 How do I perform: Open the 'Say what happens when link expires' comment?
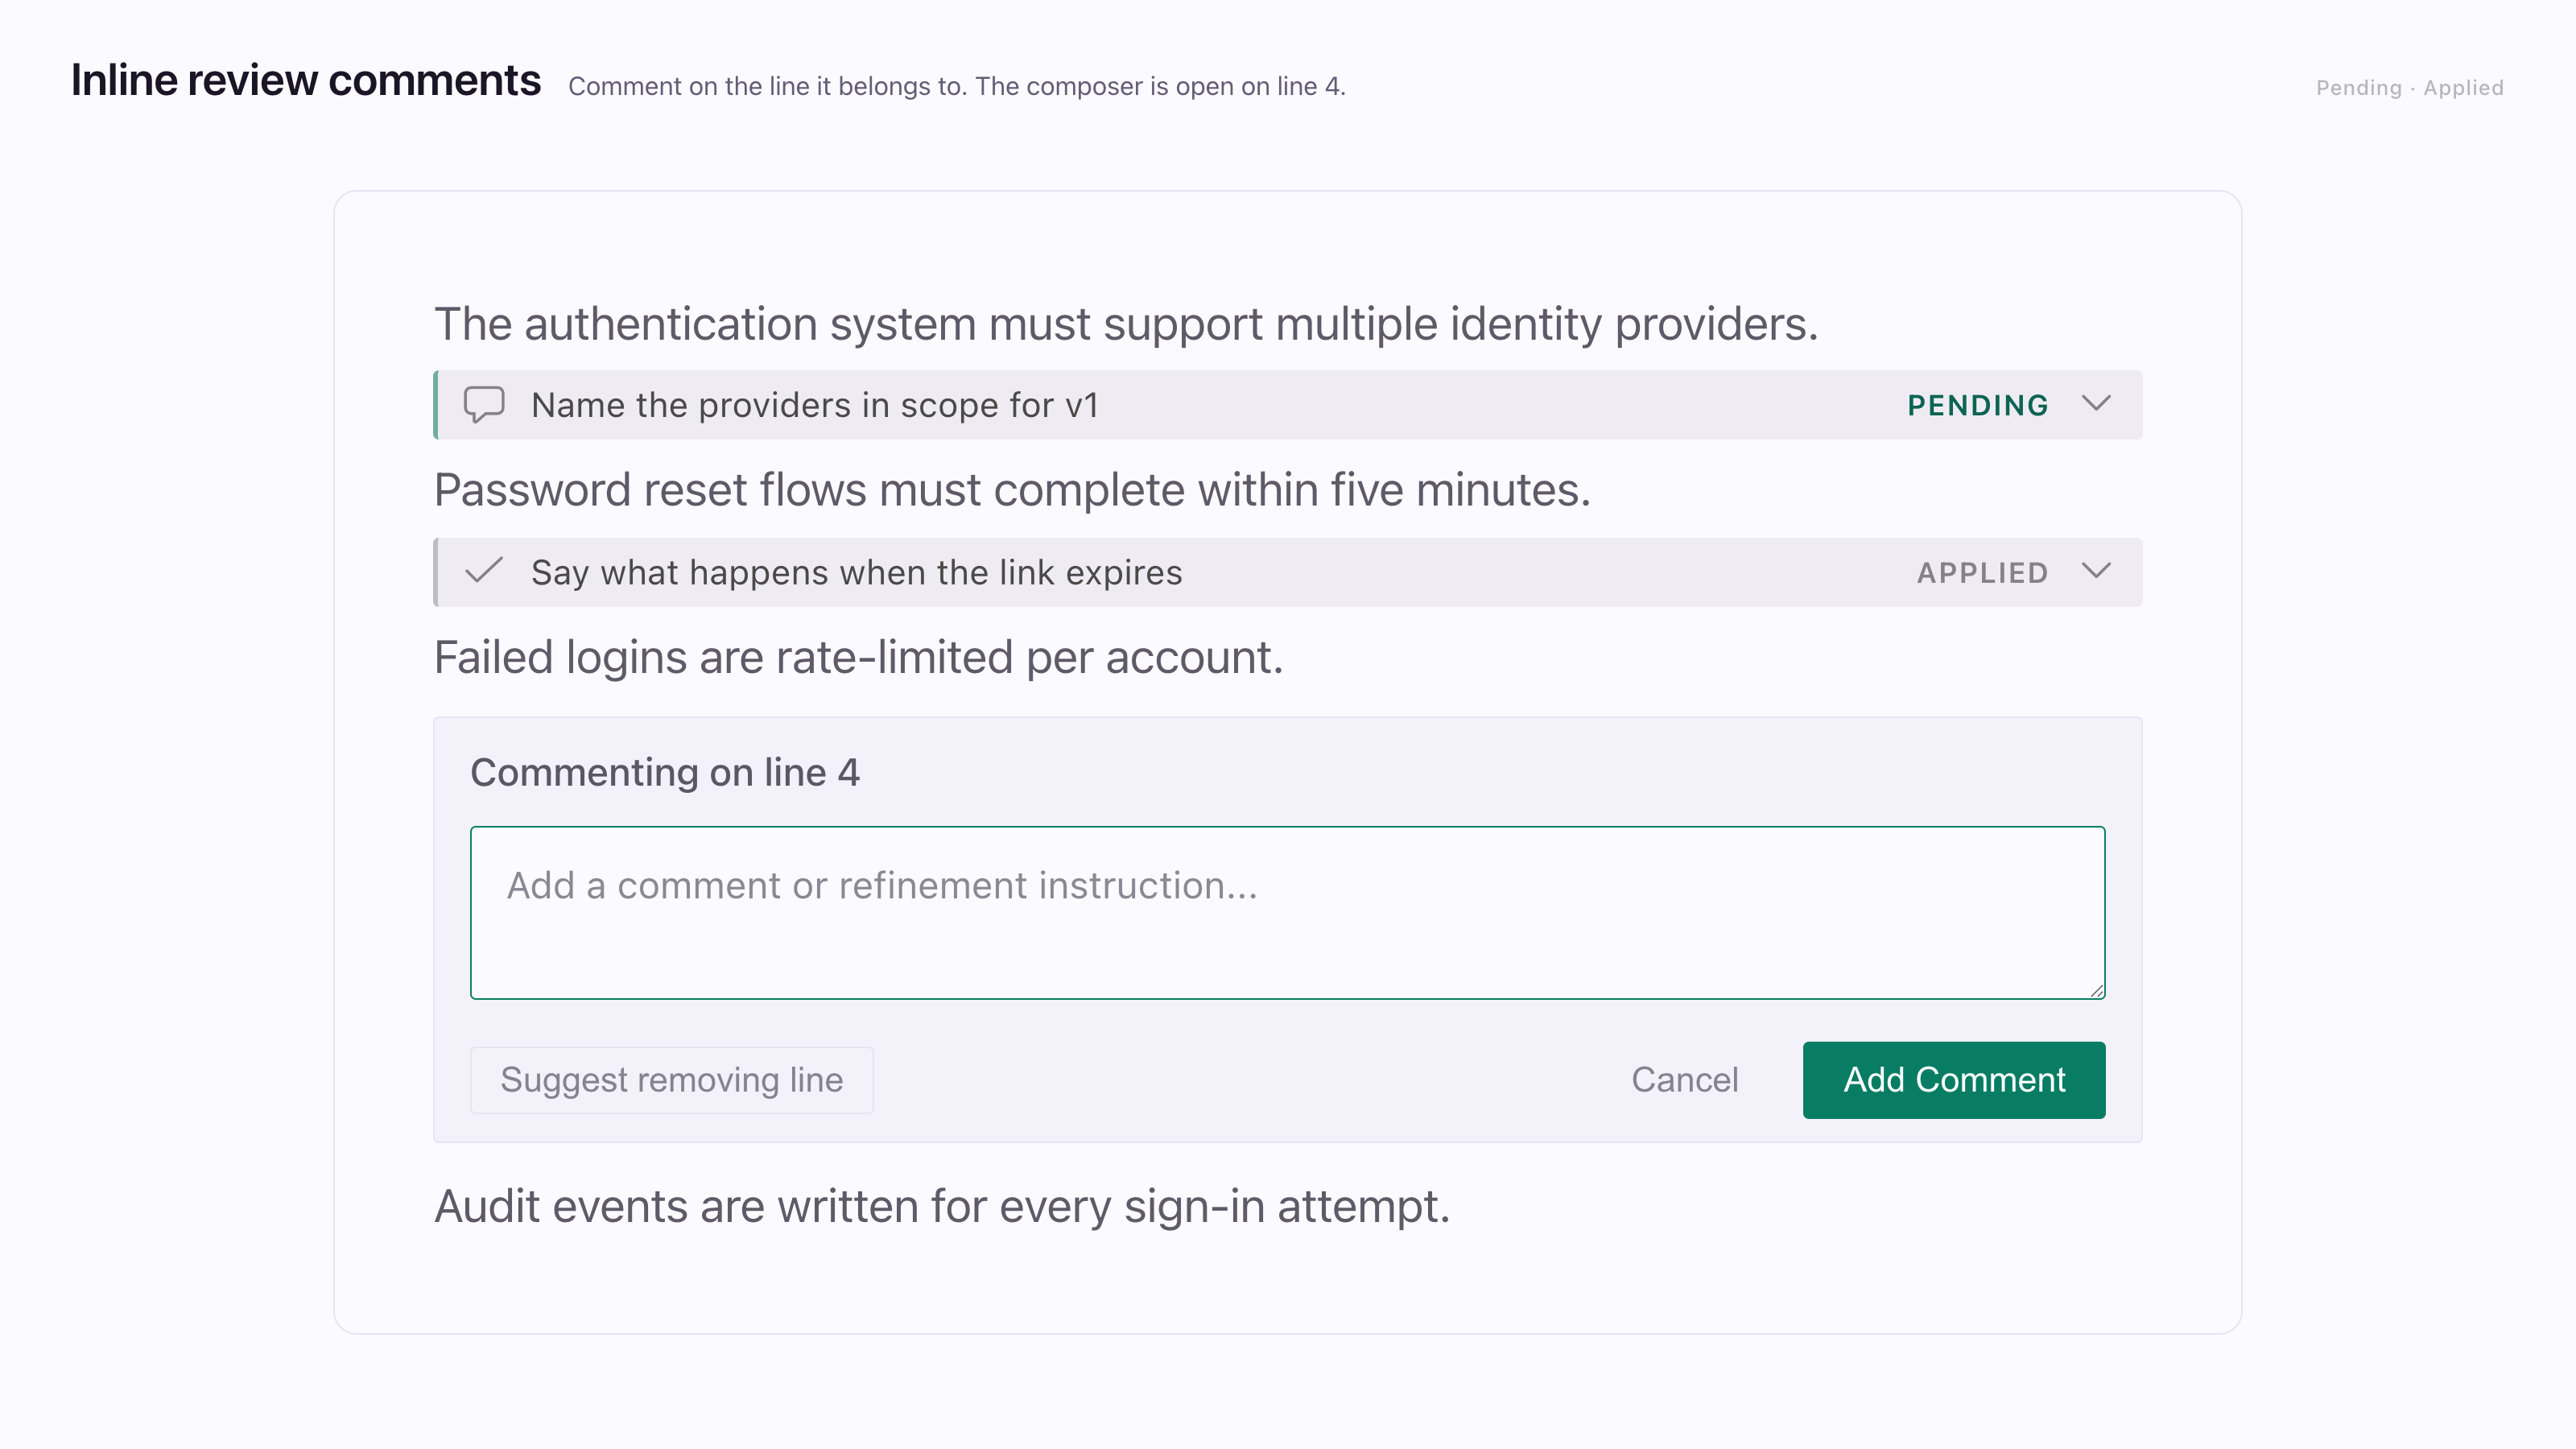[1288, 572]
